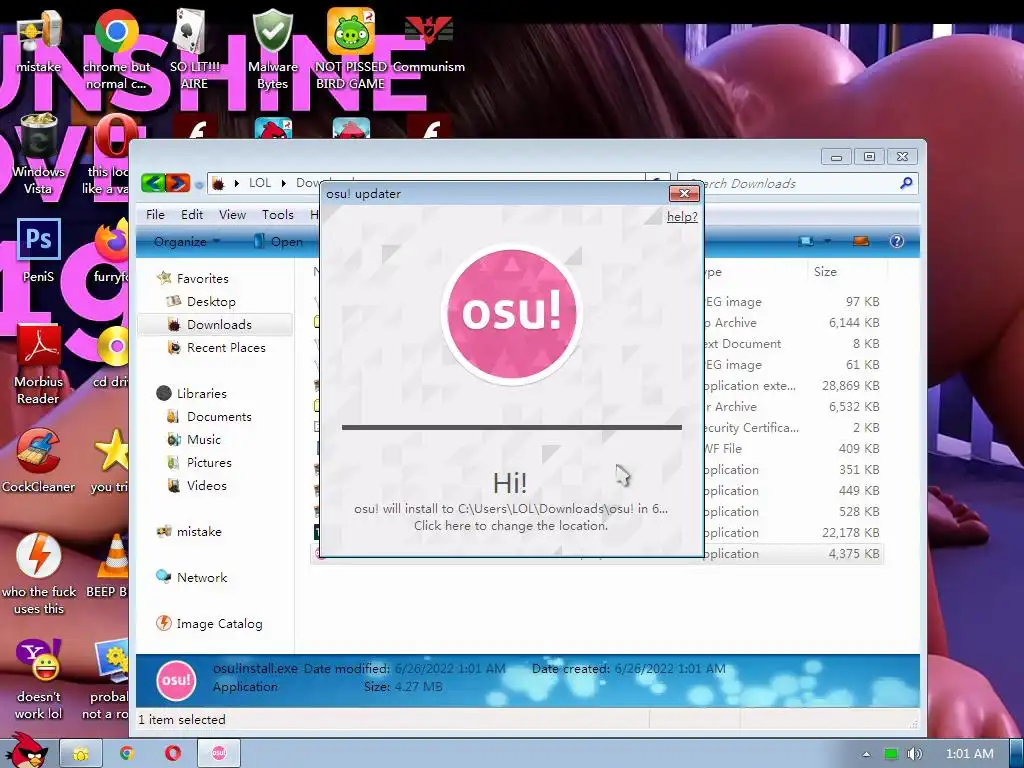Image resolution: width=1024 pixels, height=768 pixels.
Task: Click the Explorer help question mark icon
Action: (897, 241)
